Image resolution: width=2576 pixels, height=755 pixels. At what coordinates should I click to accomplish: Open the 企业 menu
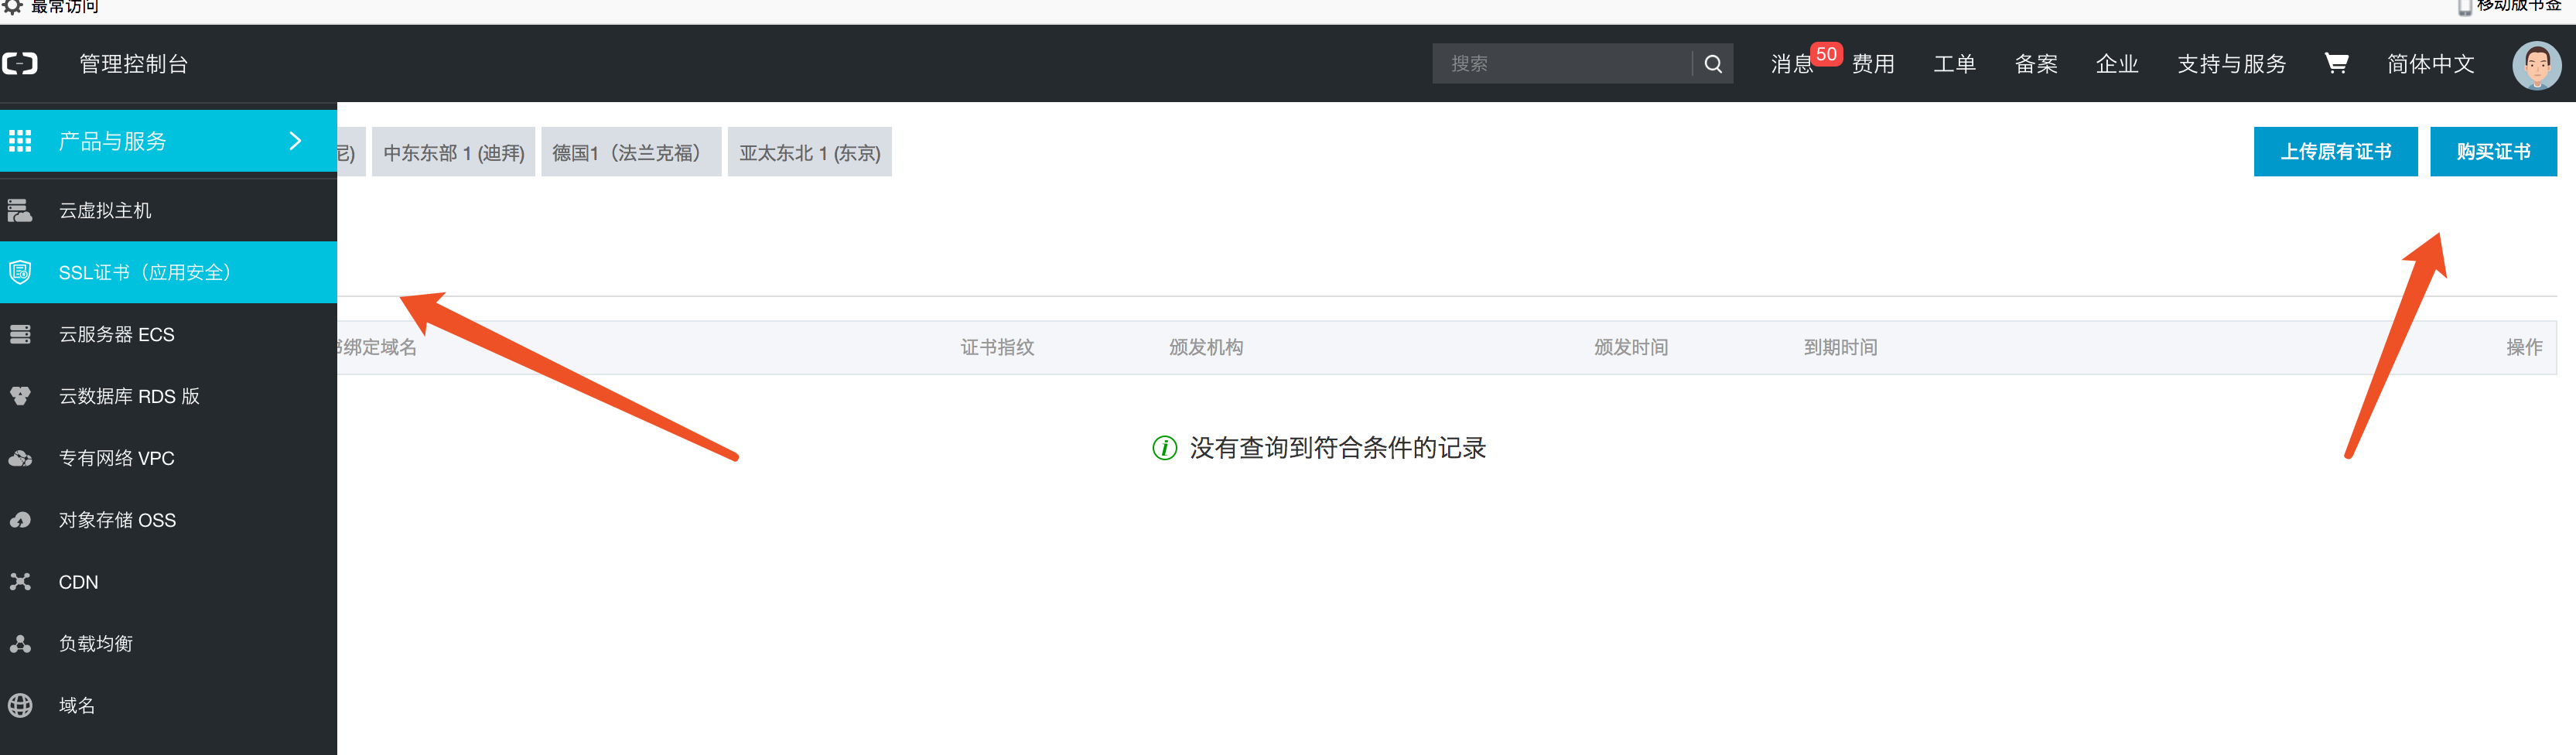point(2117,64)
